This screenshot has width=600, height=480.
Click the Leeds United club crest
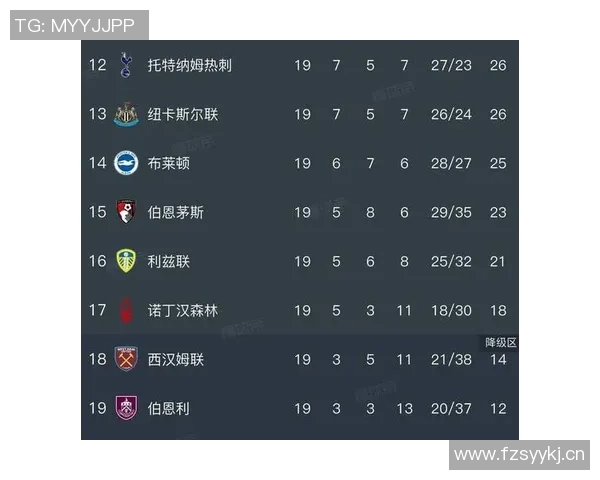pos(126,261)
